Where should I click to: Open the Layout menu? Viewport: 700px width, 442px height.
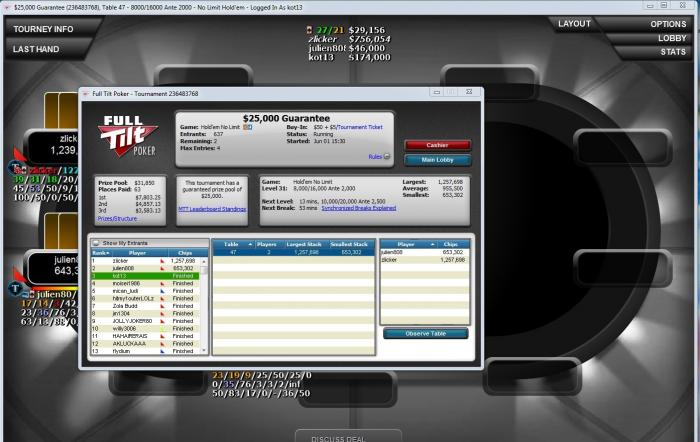pyautogui.click(x=574, y=24)
